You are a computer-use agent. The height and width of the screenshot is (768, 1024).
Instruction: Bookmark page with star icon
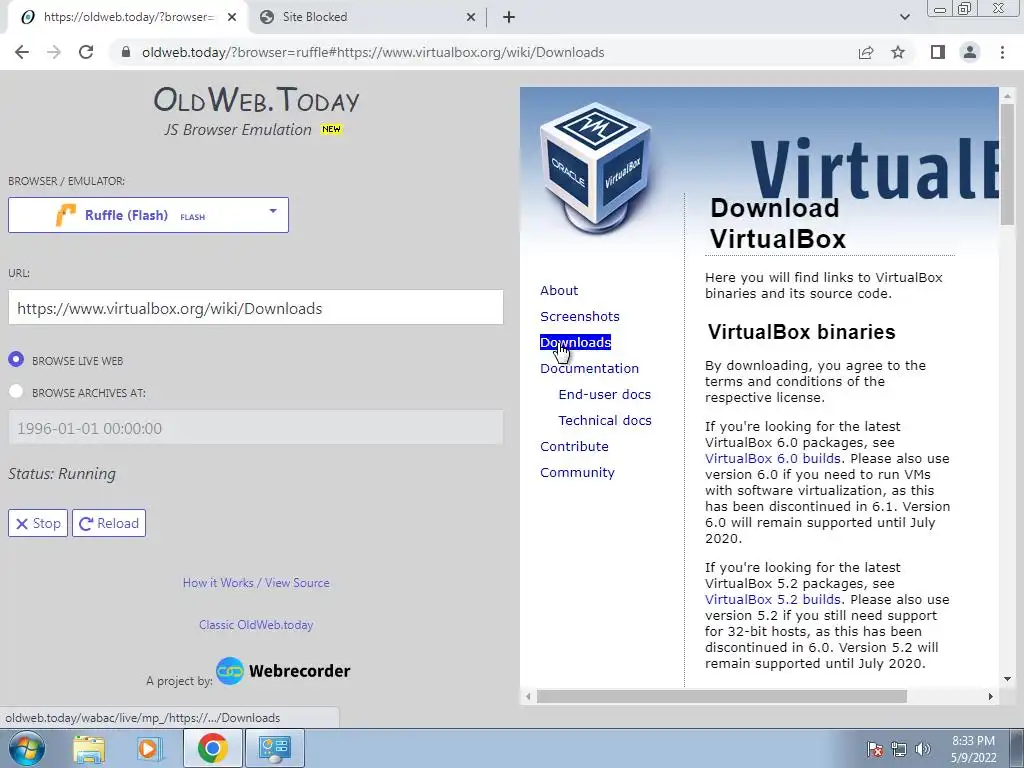coord(898,52)
